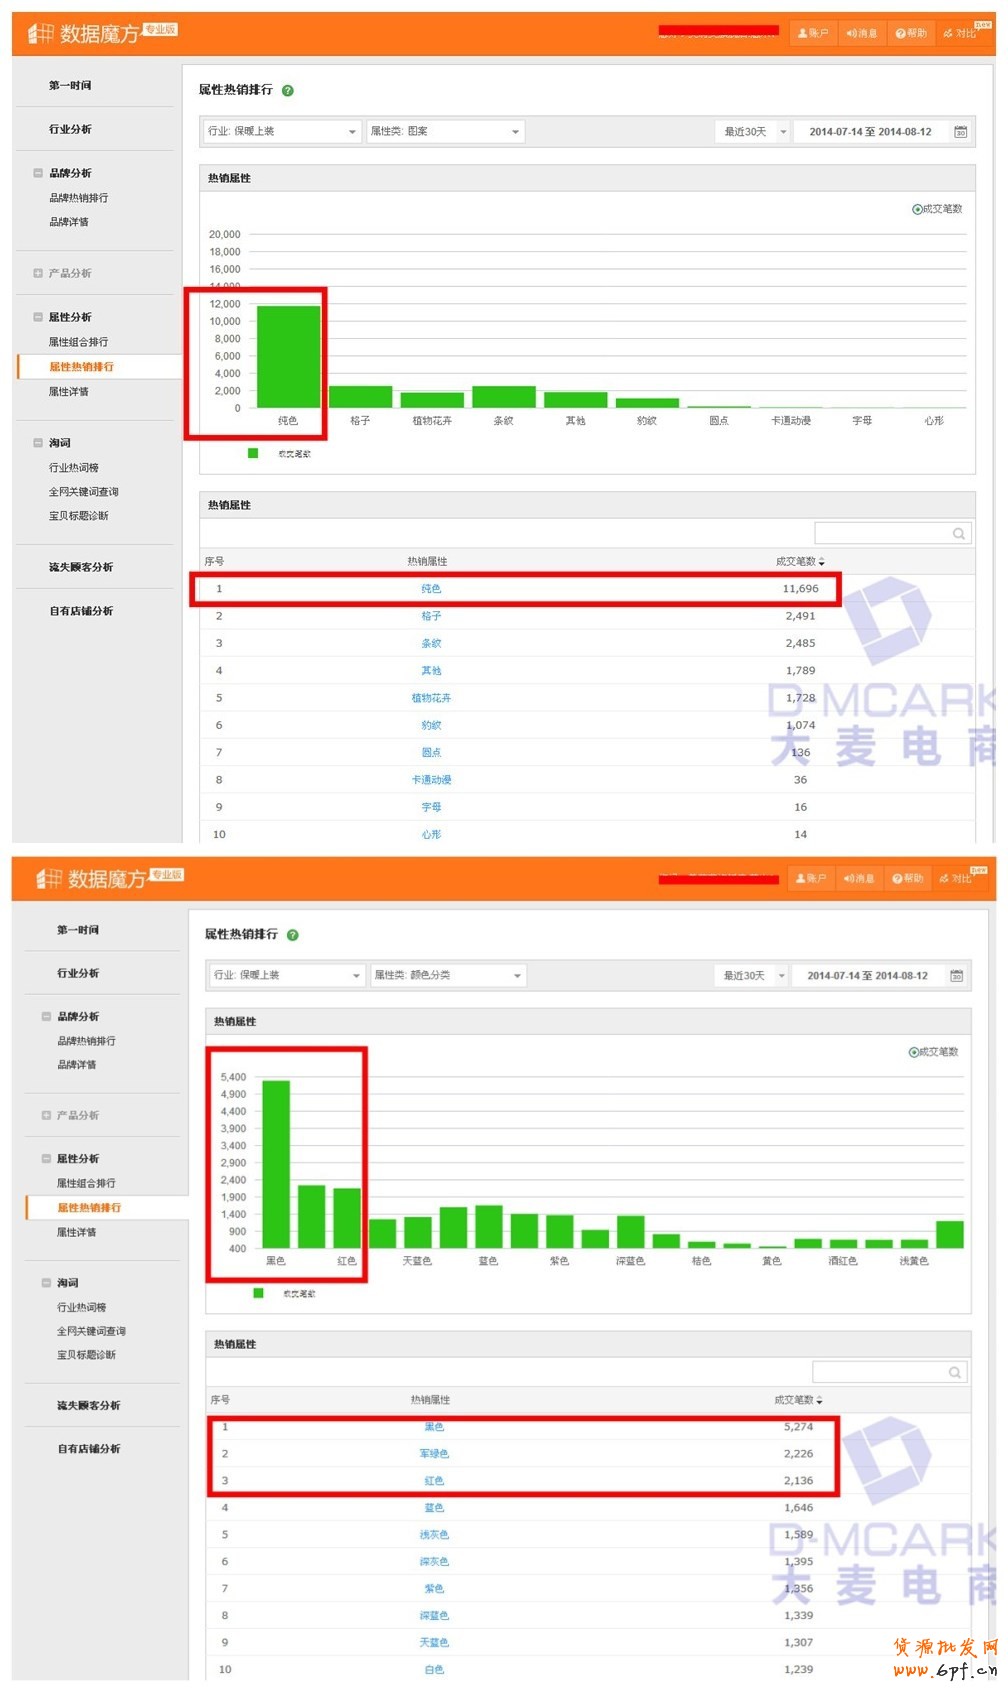Collapse 品牌分析 in the sidebar beside the 图案 report
Image resolution: width=1008 pixels, height=1692 pixels.
click(38, 173)
